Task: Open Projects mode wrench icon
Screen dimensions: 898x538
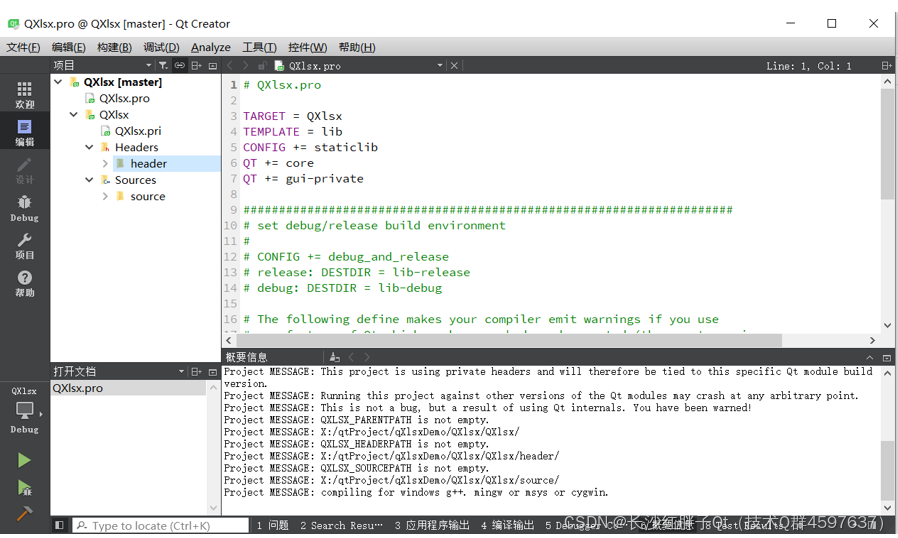Action: 25,246
